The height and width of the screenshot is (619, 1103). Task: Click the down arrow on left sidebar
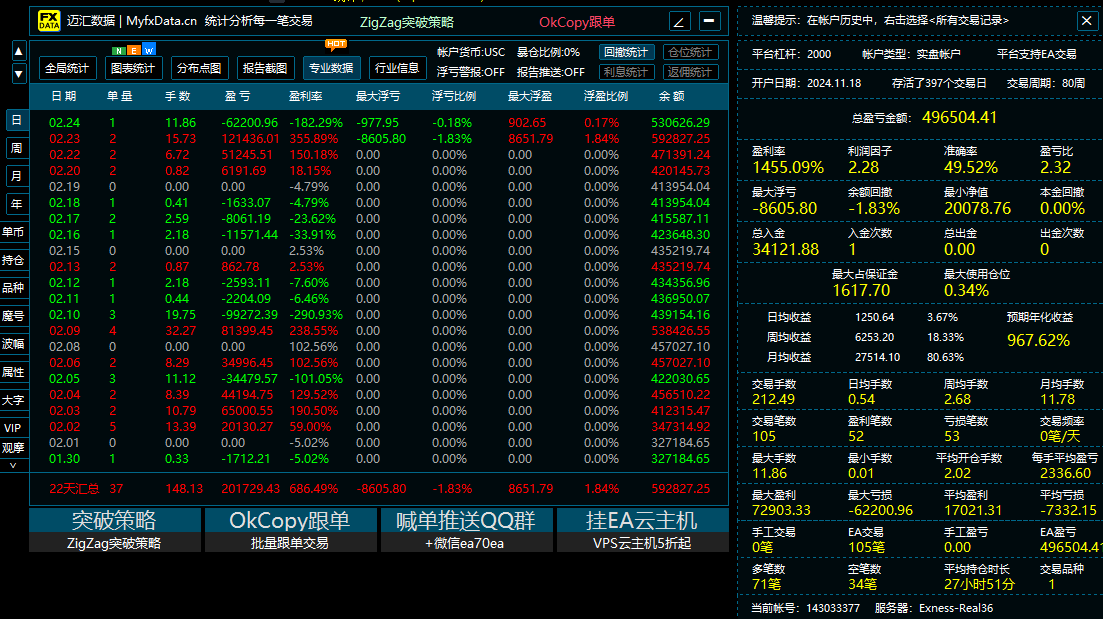[x=19, y=73]
